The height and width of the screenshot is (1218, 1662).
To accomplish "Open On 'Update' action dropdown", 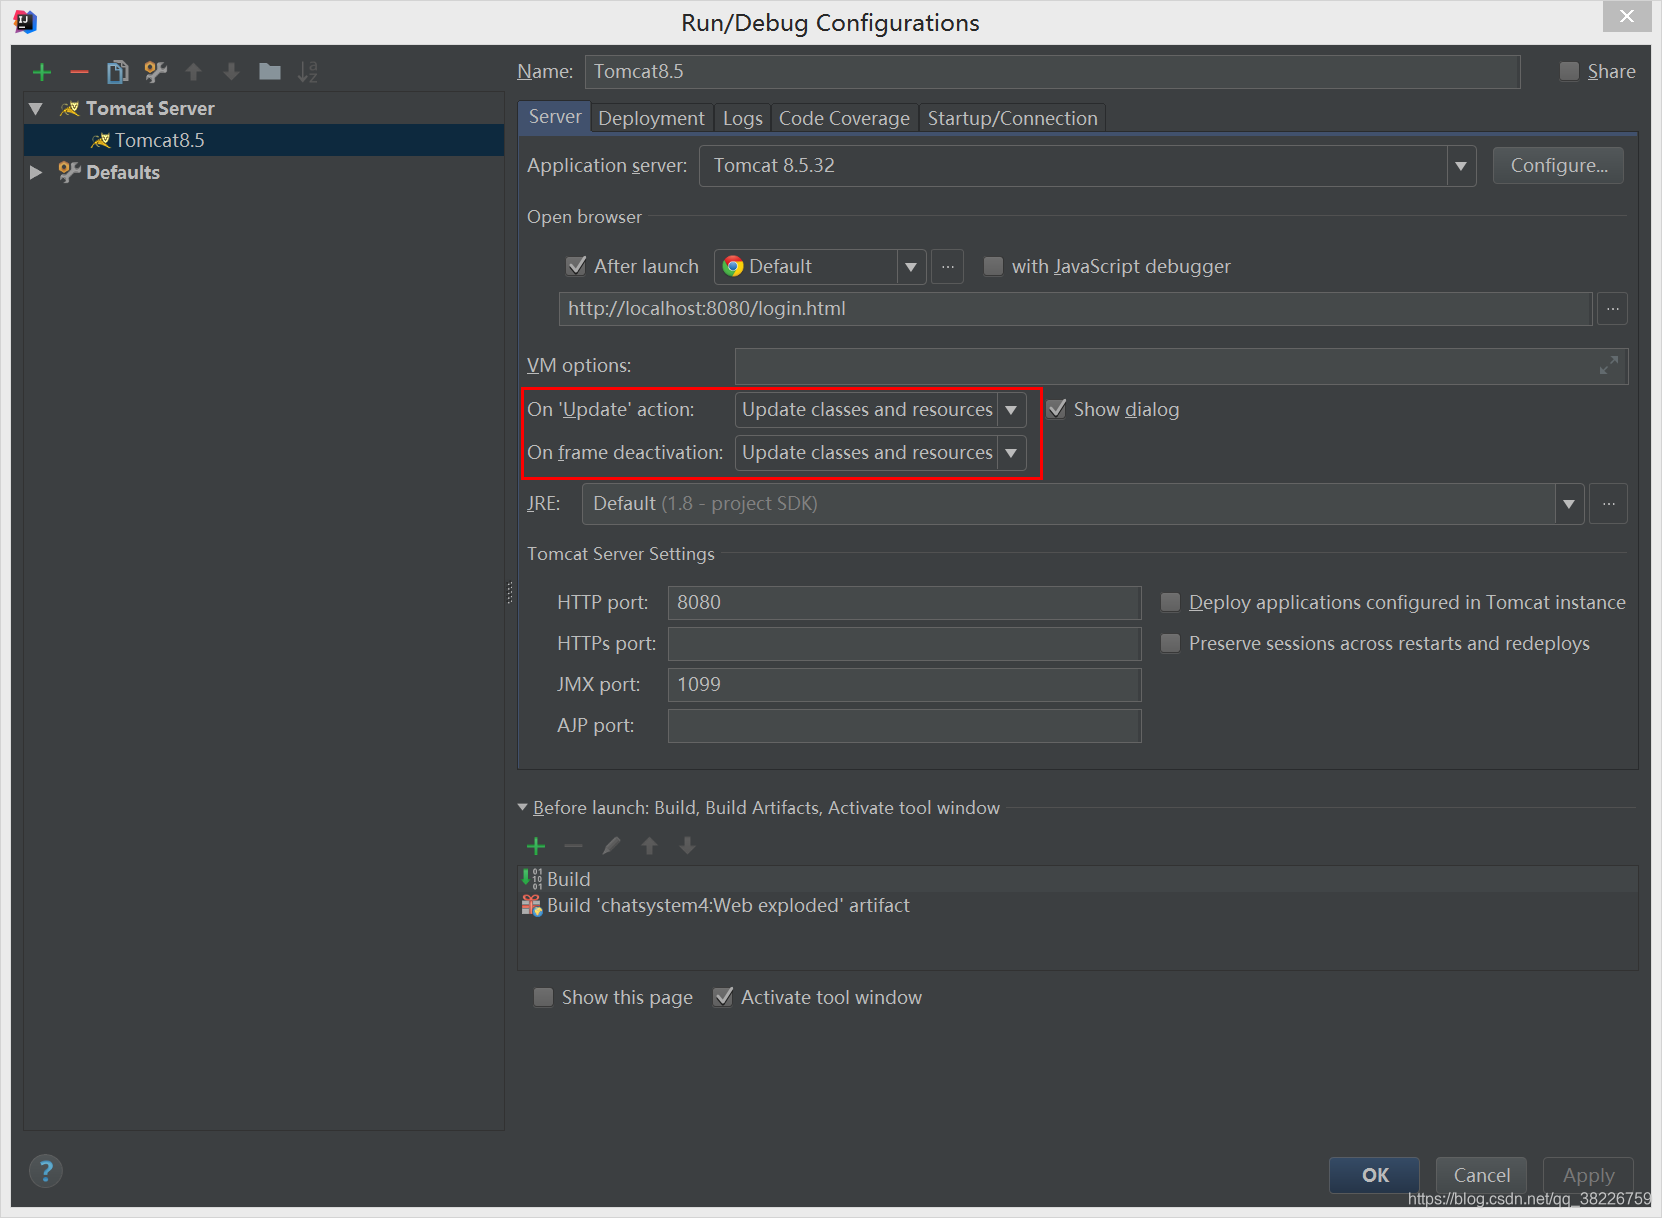I will click(1011, 410).
